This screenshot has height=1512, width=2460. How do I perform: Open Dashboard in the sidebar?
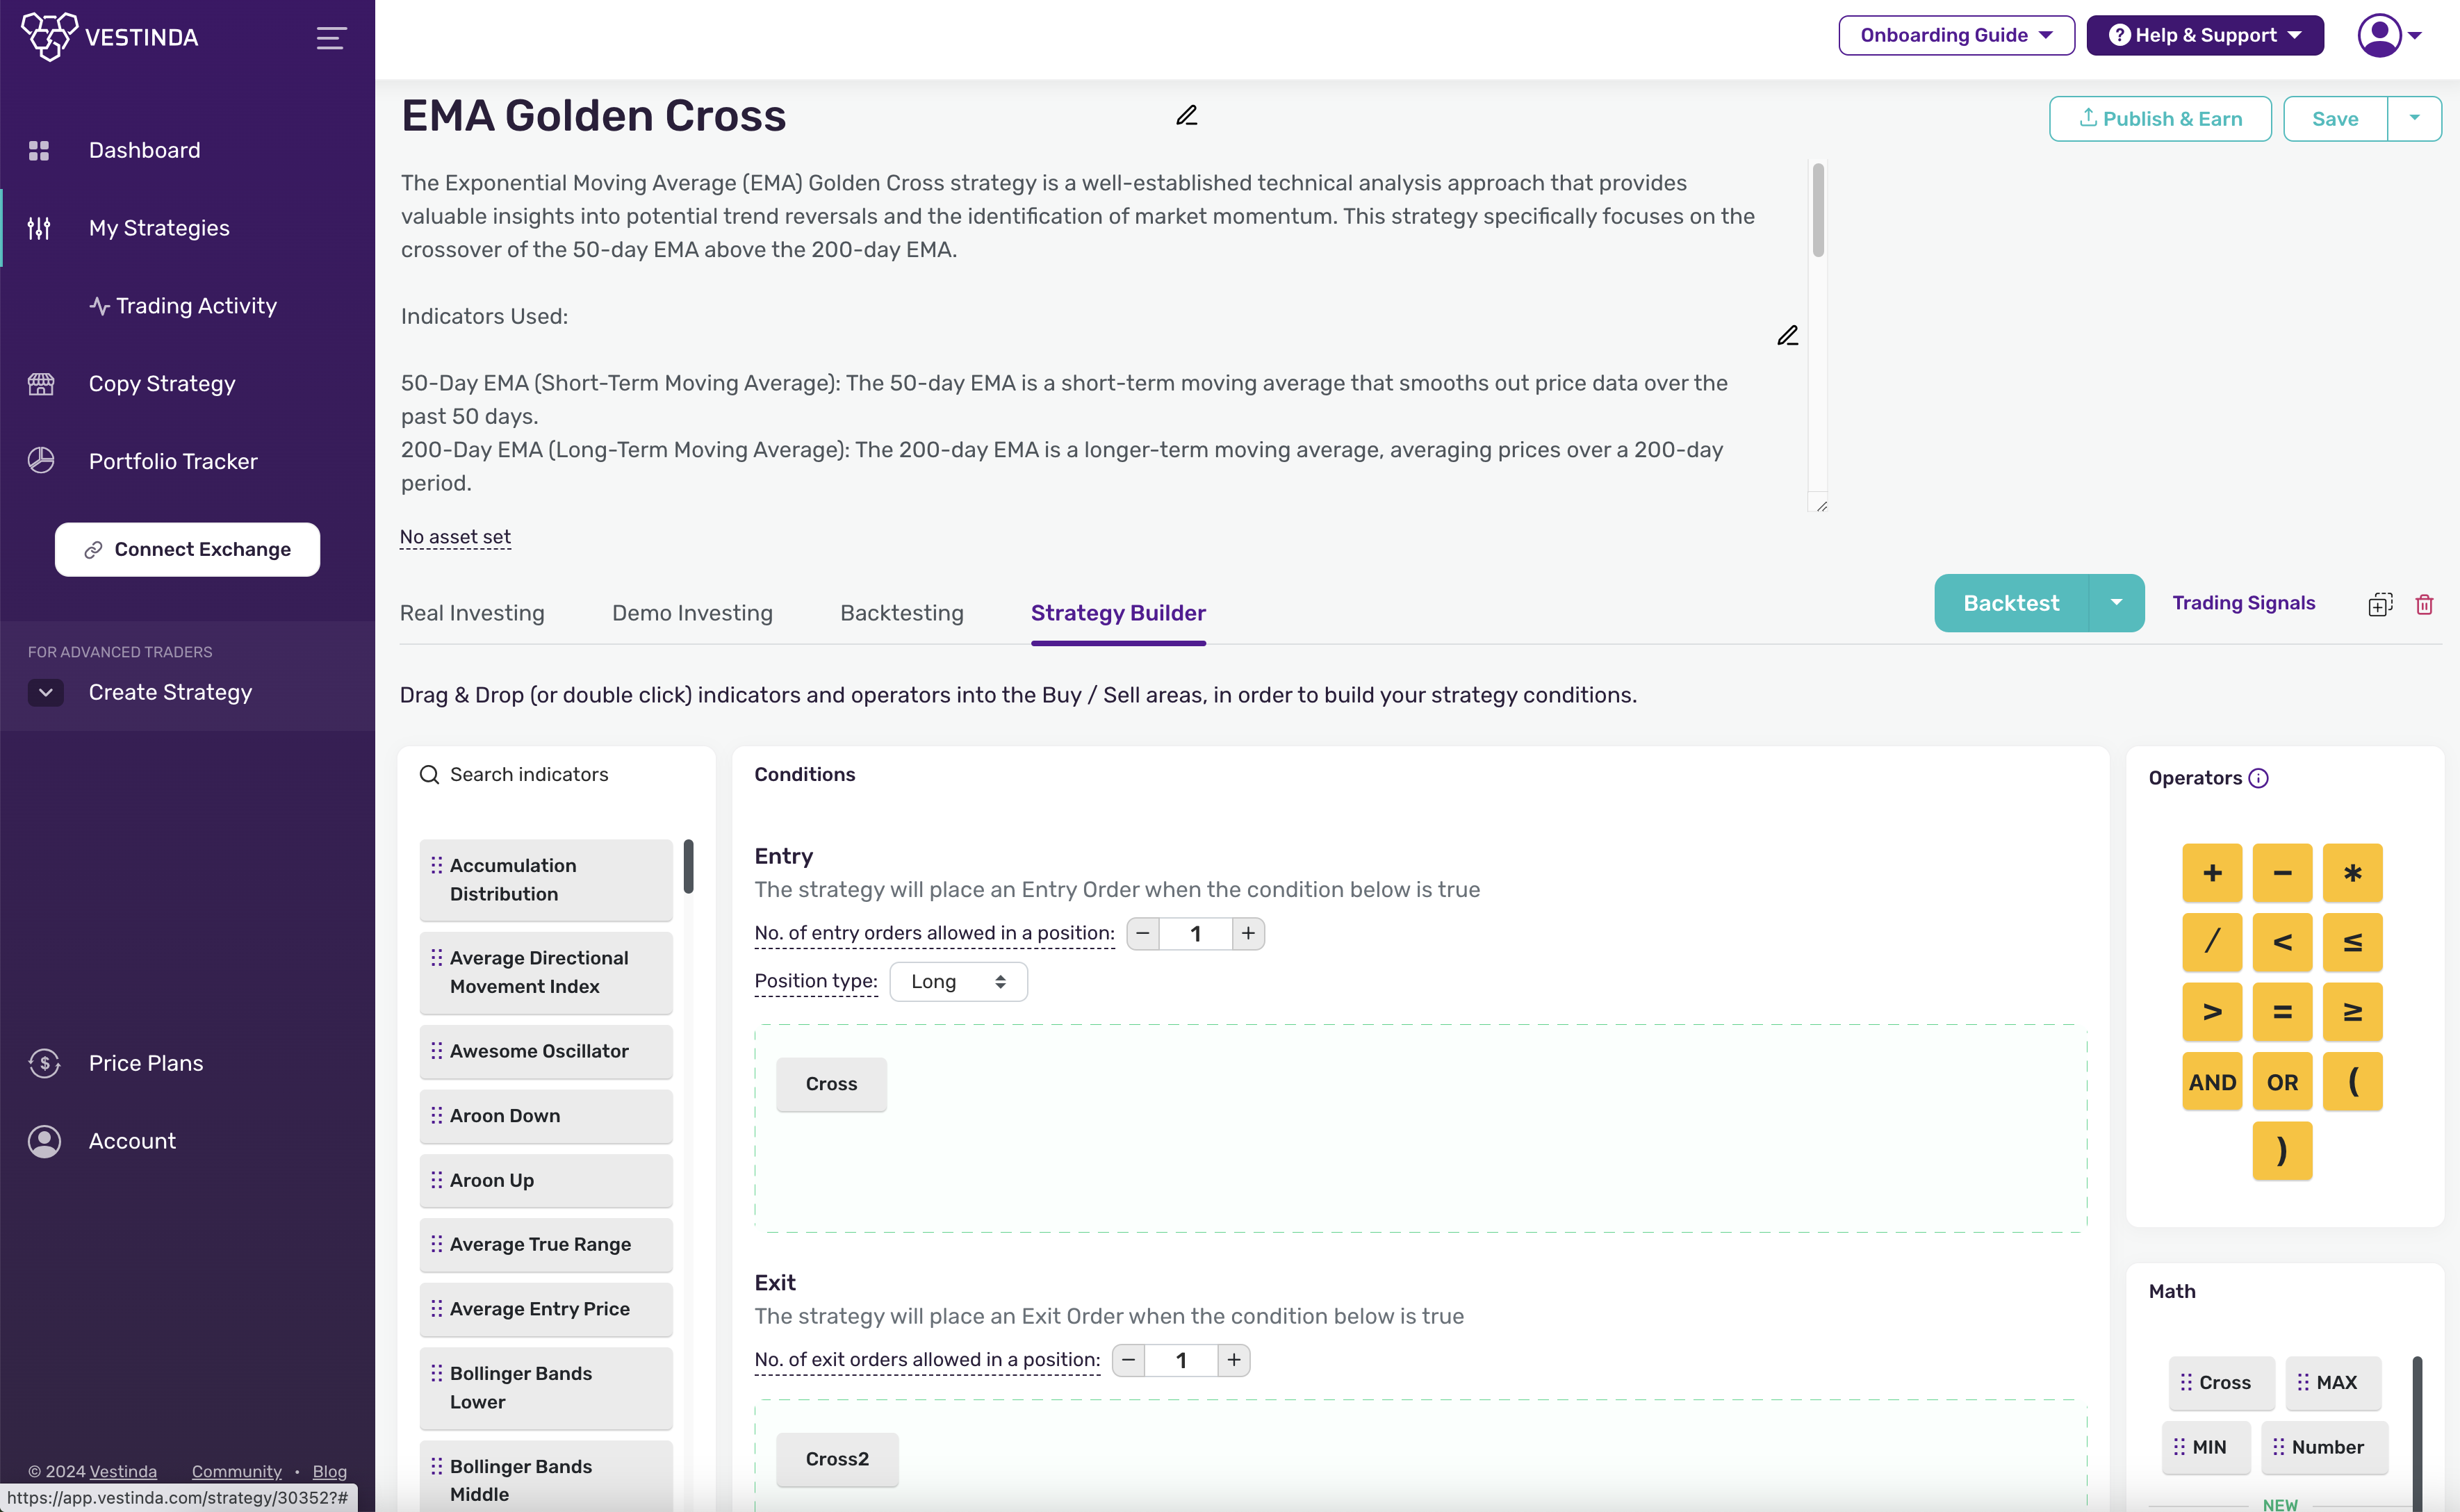[x=145, y=150]
